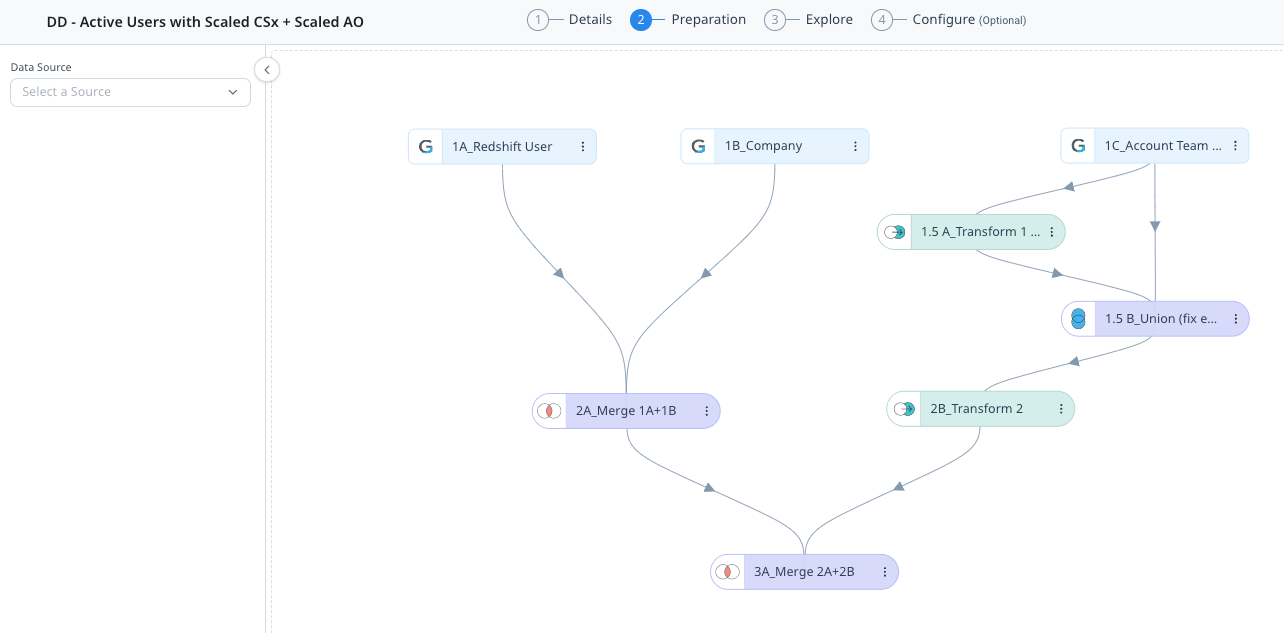
Task: Click the Google icon on 1B_Company node
Action: click(698, 146)
